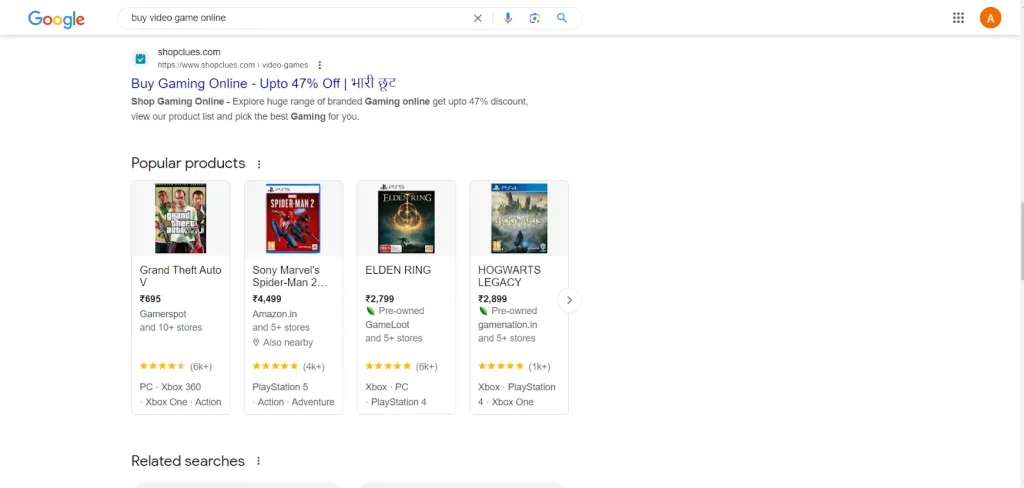Click the ₹2,899 price
The width and height of the screenshot is (1024, 488).
[492, 299]
